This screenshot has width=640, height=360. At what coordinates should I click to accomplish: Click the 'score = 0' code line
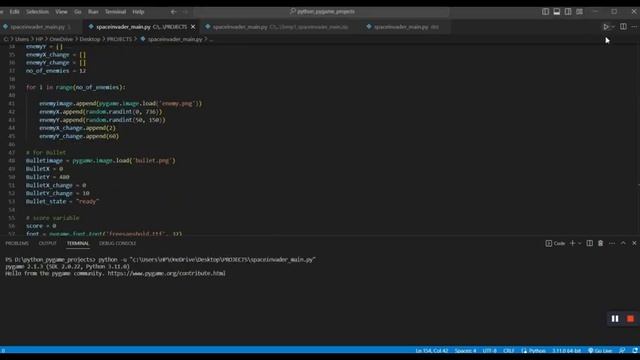click(x=41, y=226)
